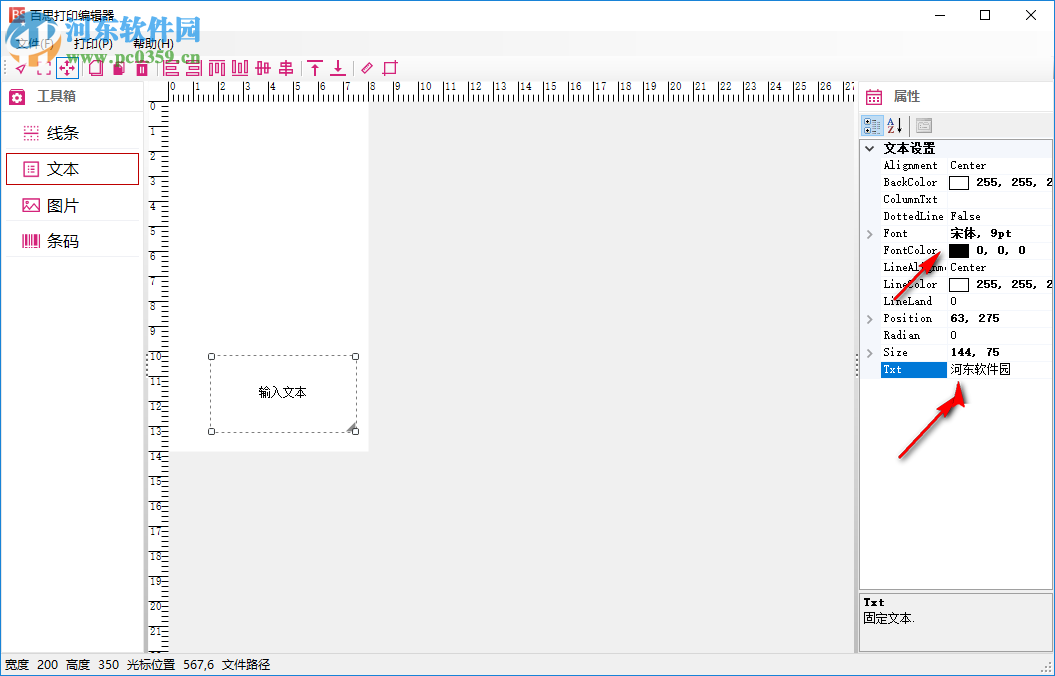Viewport: 1055px width, 676px height.
Task: Select the 线条 line tool
Action: point(72,133)
